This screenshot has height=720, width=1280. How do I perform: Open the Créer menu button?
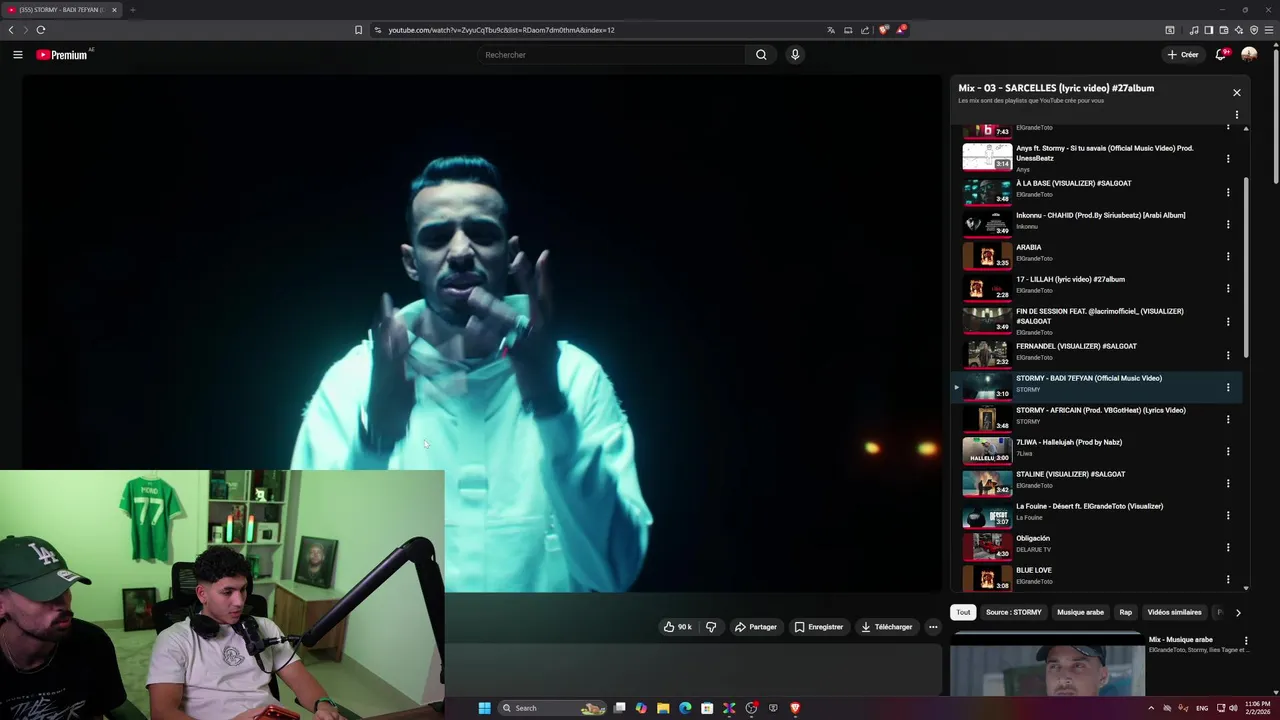[x=1183, y=55]
